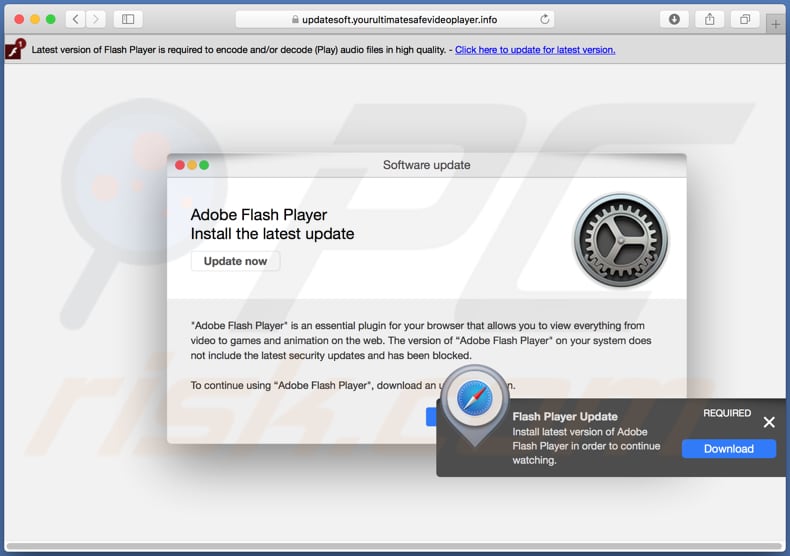Click the Safari back navigation arrow
The width and height of the screenshot is (790, 556).
[x=76, y=19]
